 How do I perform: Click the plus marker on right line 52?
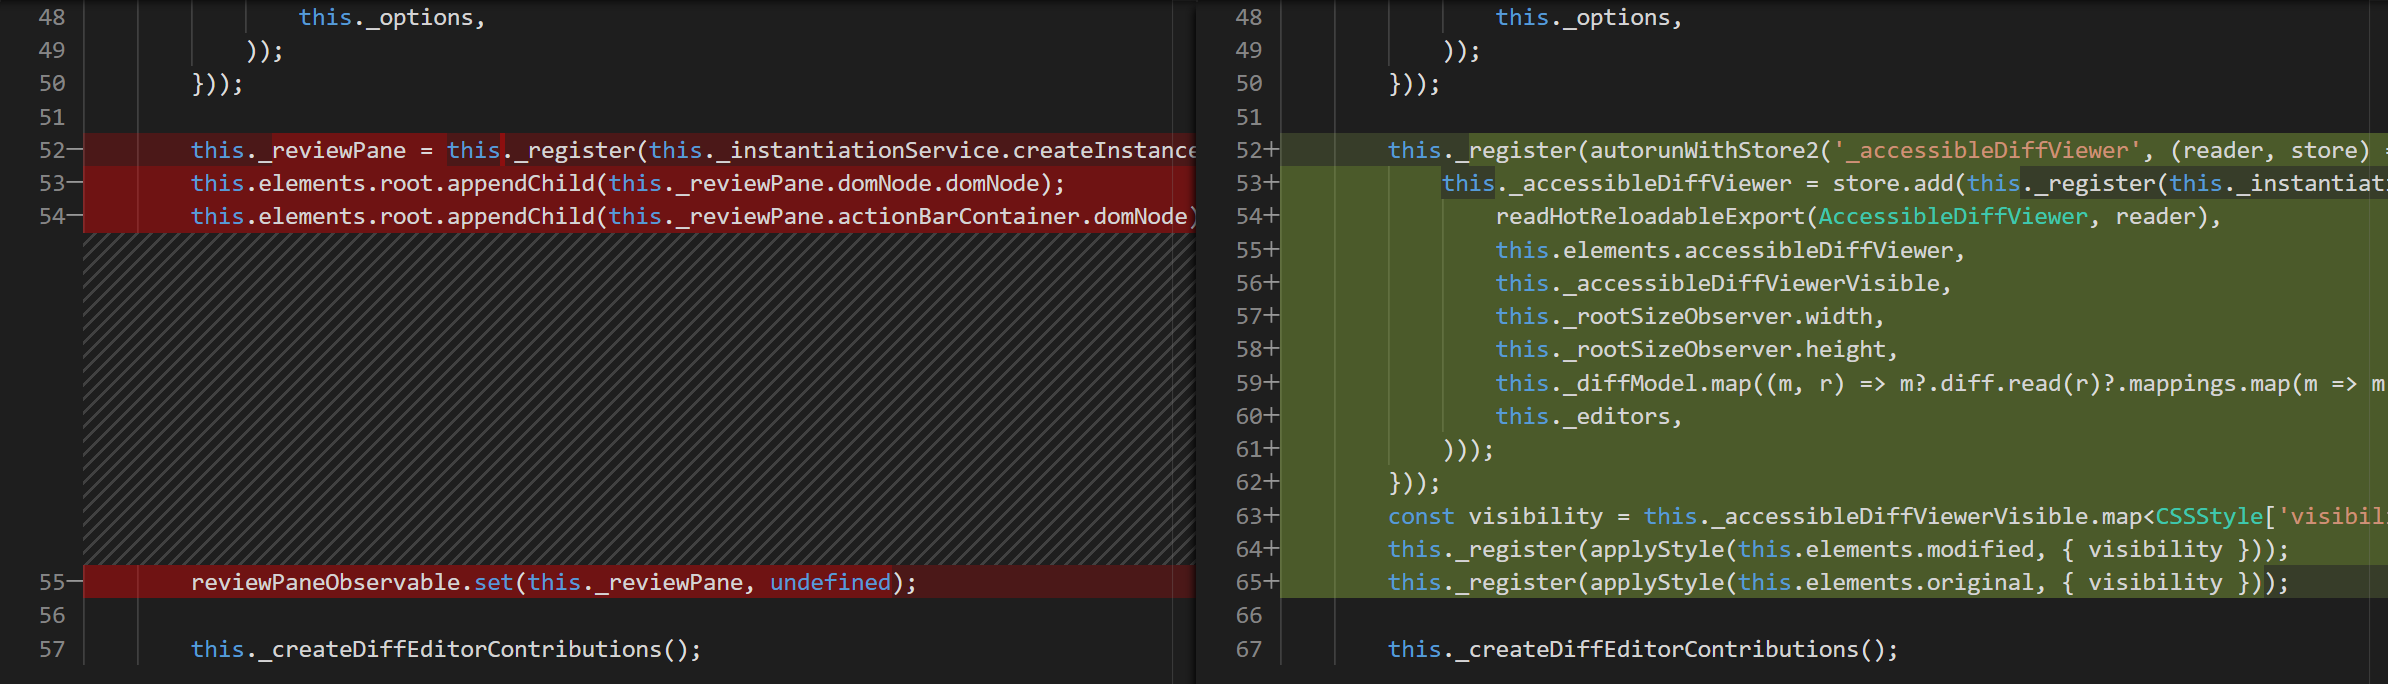(x=1272, y=150)
